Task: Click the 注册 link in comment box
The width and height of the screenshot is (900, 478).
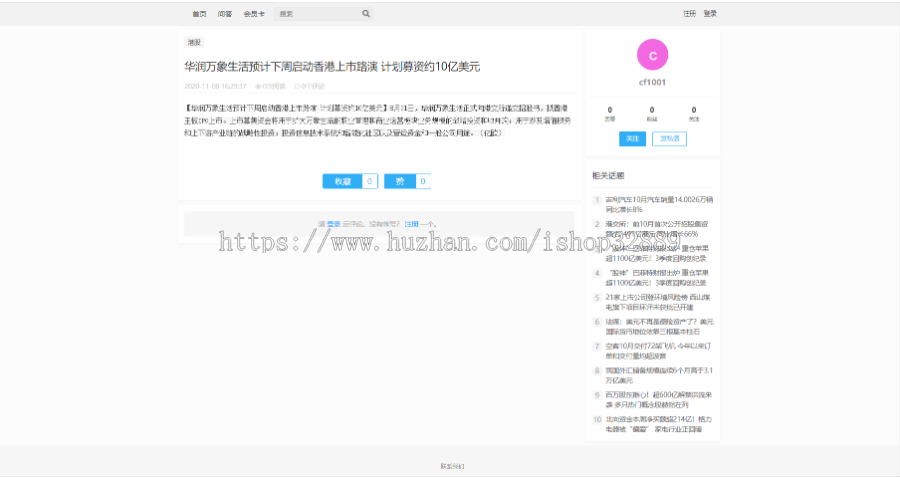Action: pyautogui.click(x=412, y=224)
